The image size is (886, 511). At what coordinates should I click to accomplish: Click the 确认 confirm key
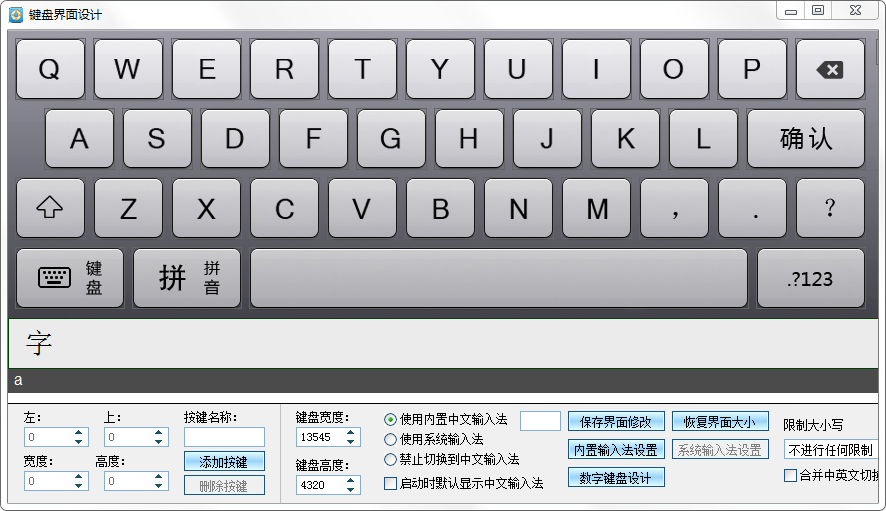(x=805, y=139)
